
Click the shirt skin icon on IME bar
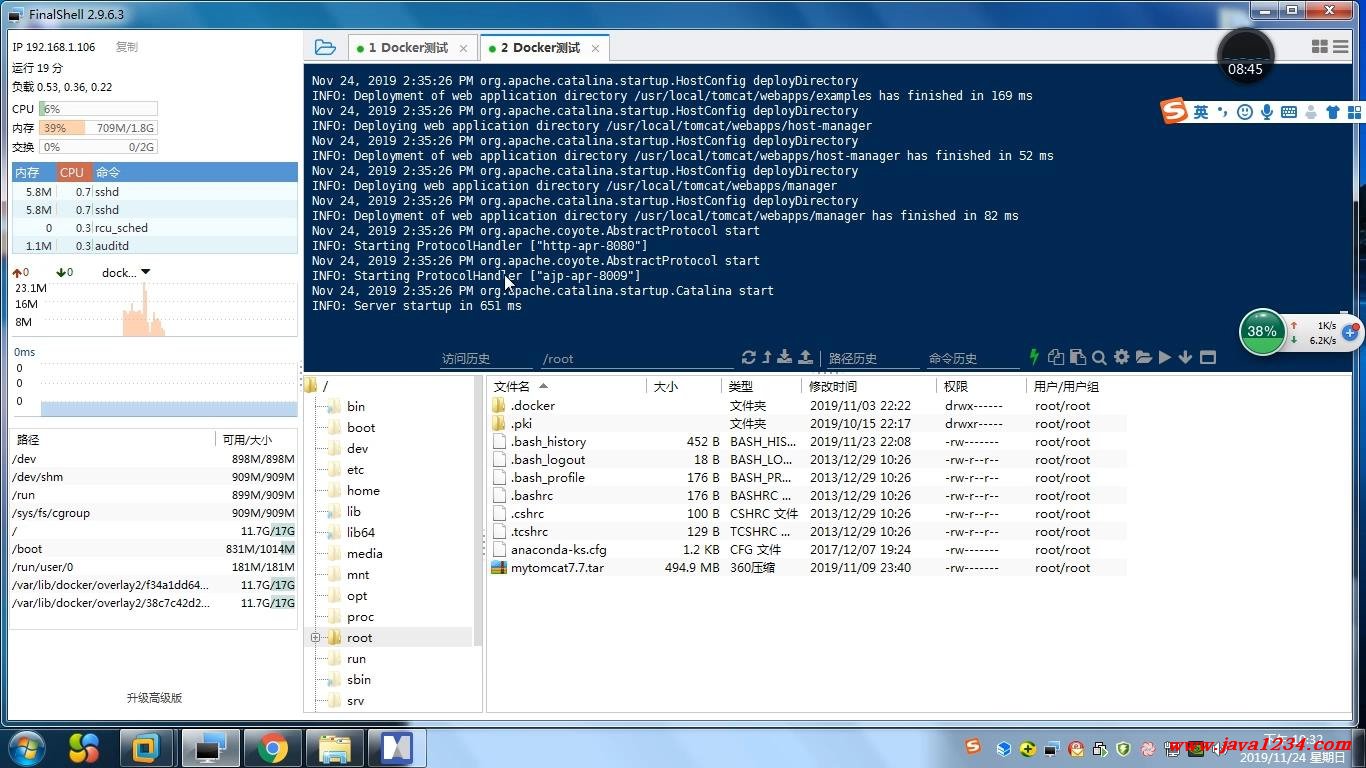coord(1332,112)
